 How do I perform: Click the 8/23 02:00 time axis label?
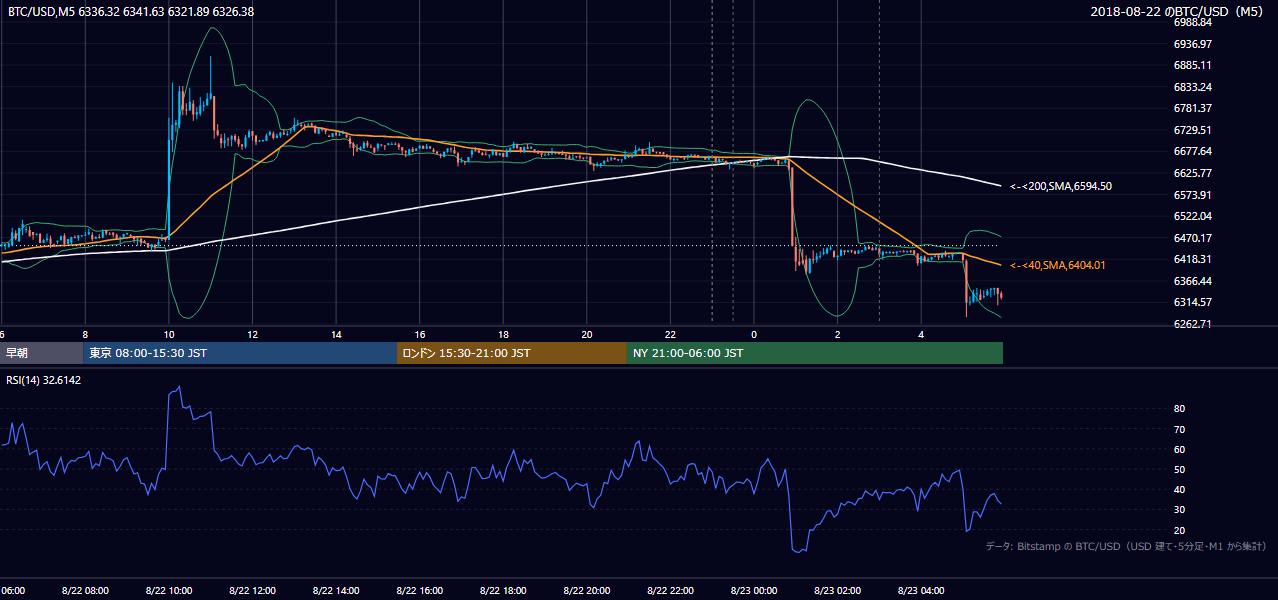coord(838,591)
